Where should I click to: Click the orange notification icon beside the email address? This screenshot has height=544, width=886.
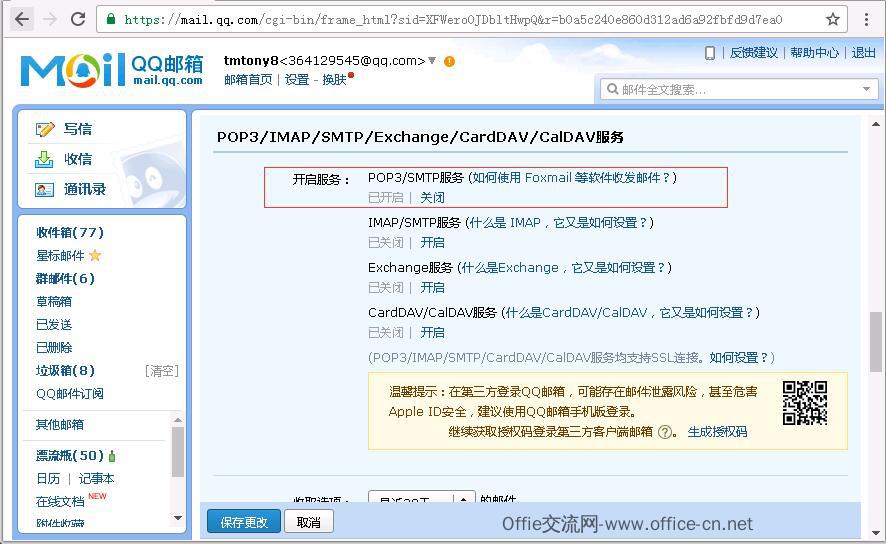coord(449,61)
